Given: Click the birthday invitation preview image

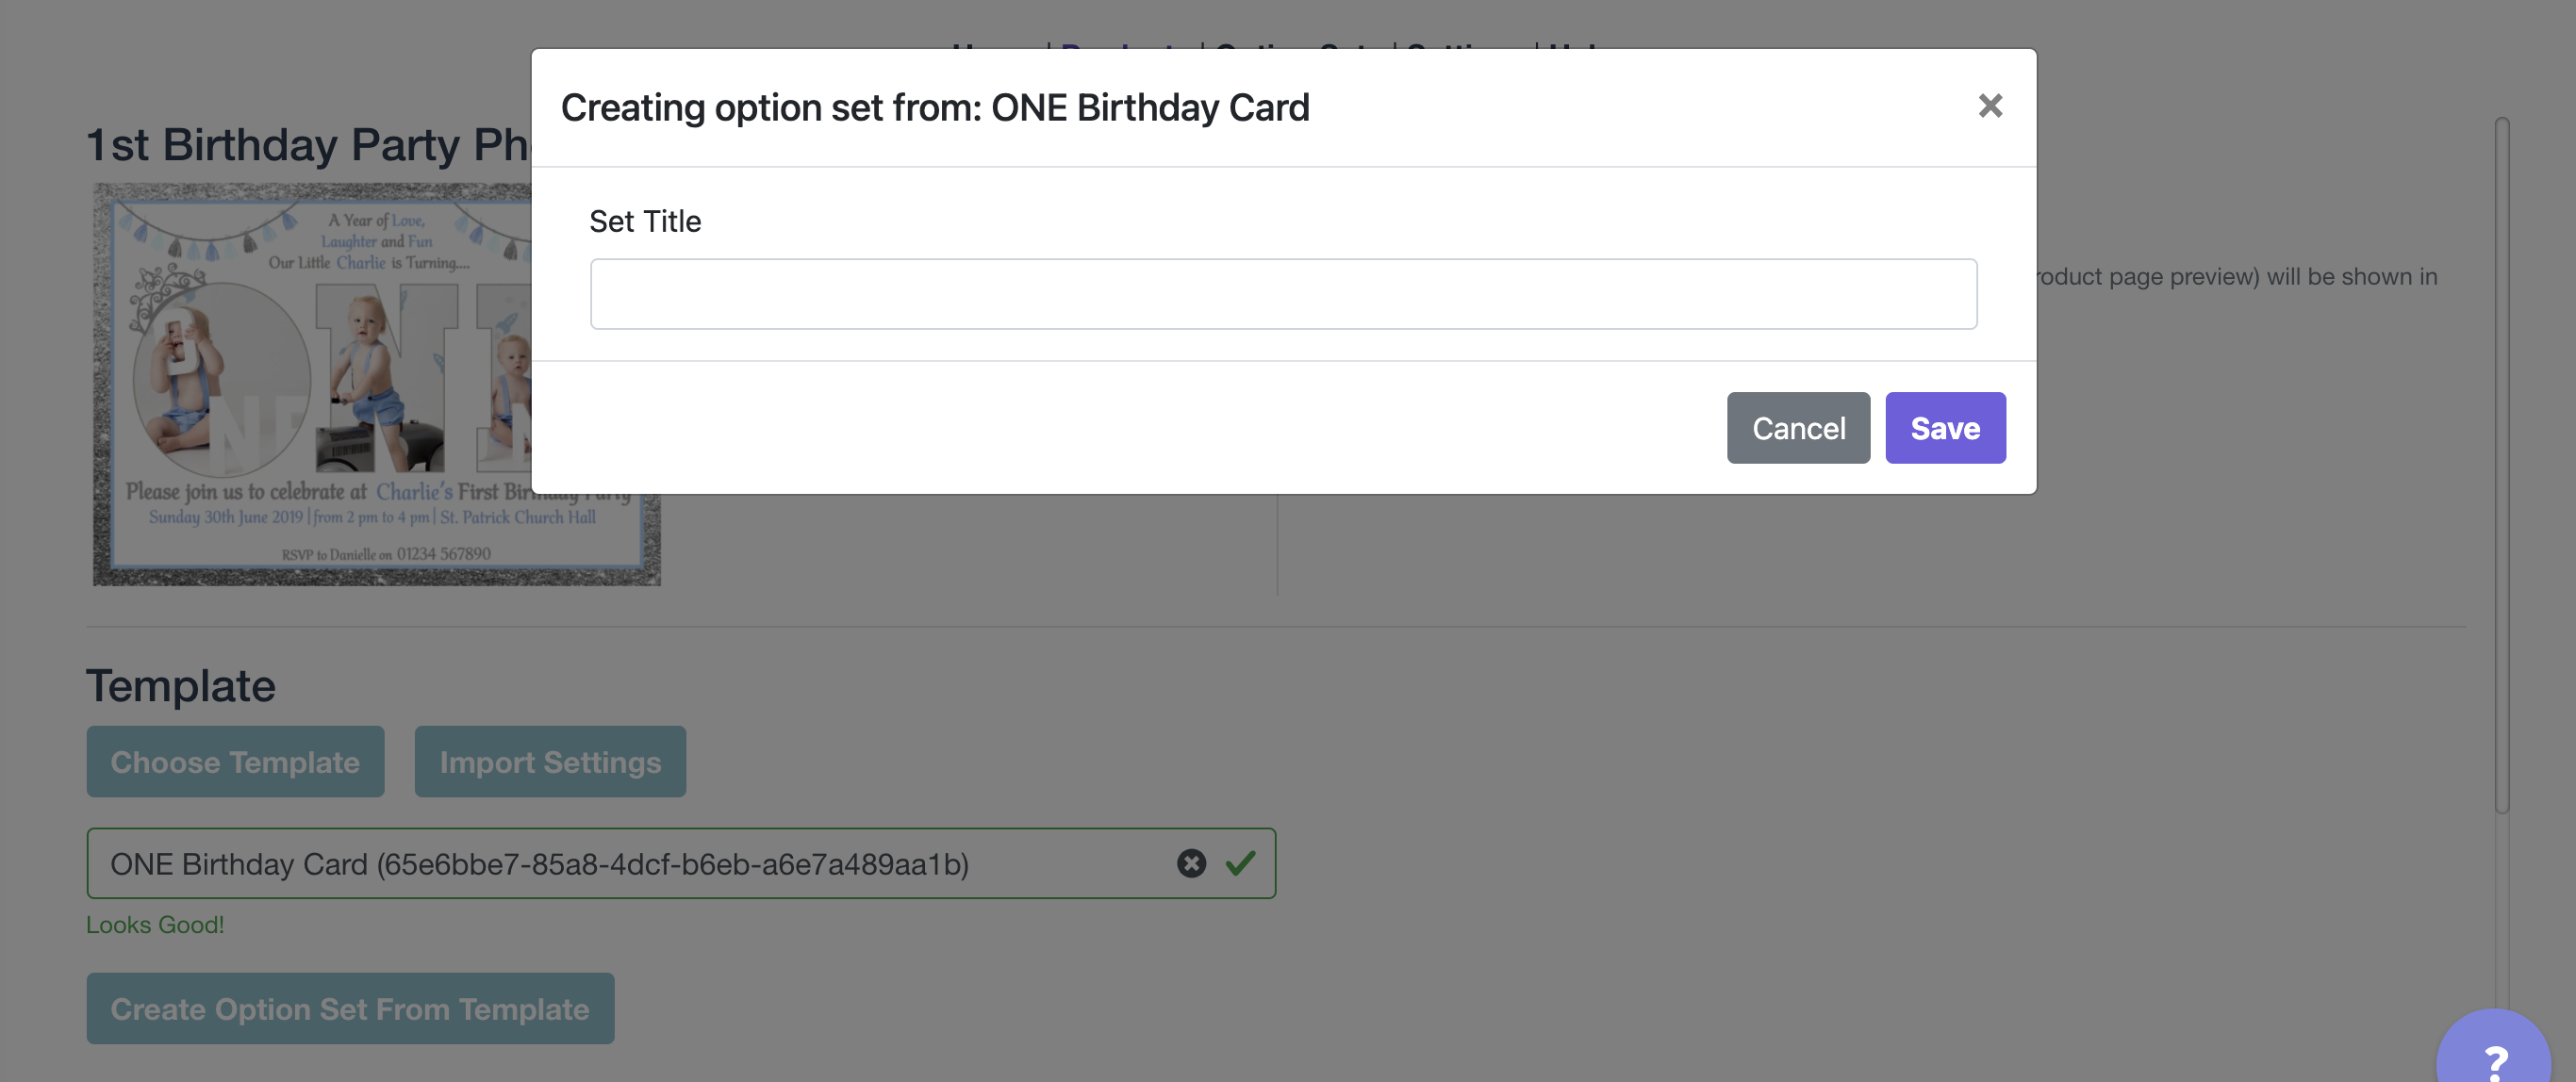Looking at the screenshot, I should [x=312, y=385].
